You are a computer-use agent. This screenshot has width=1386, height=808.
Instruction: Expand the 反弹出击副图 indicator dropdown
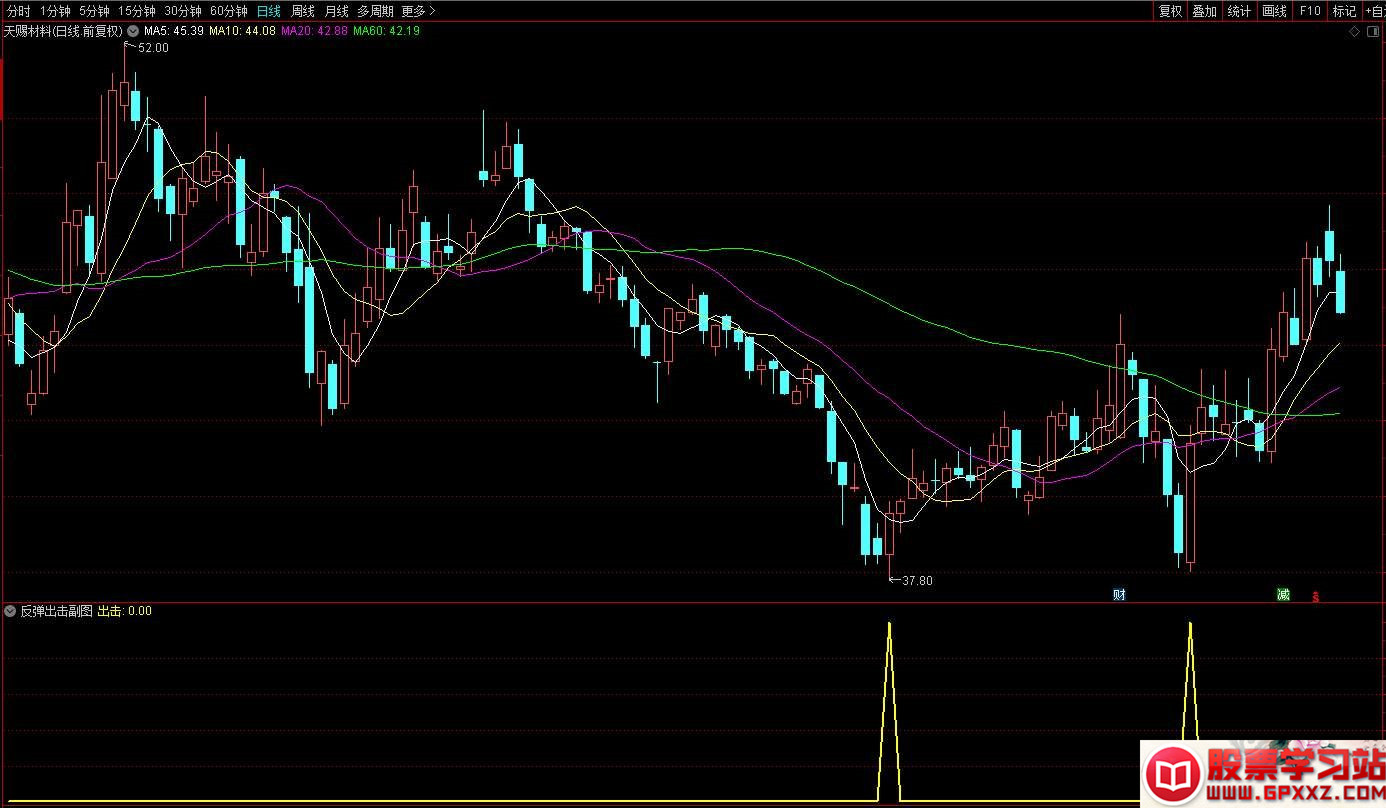coord(10,610)
